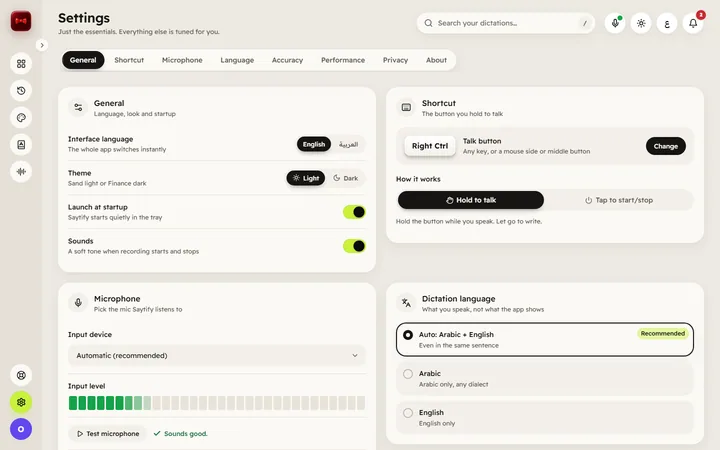The width and height of the screenshot is (720, 450).
Task: Switch to the About tab
Action: point(436,60)
